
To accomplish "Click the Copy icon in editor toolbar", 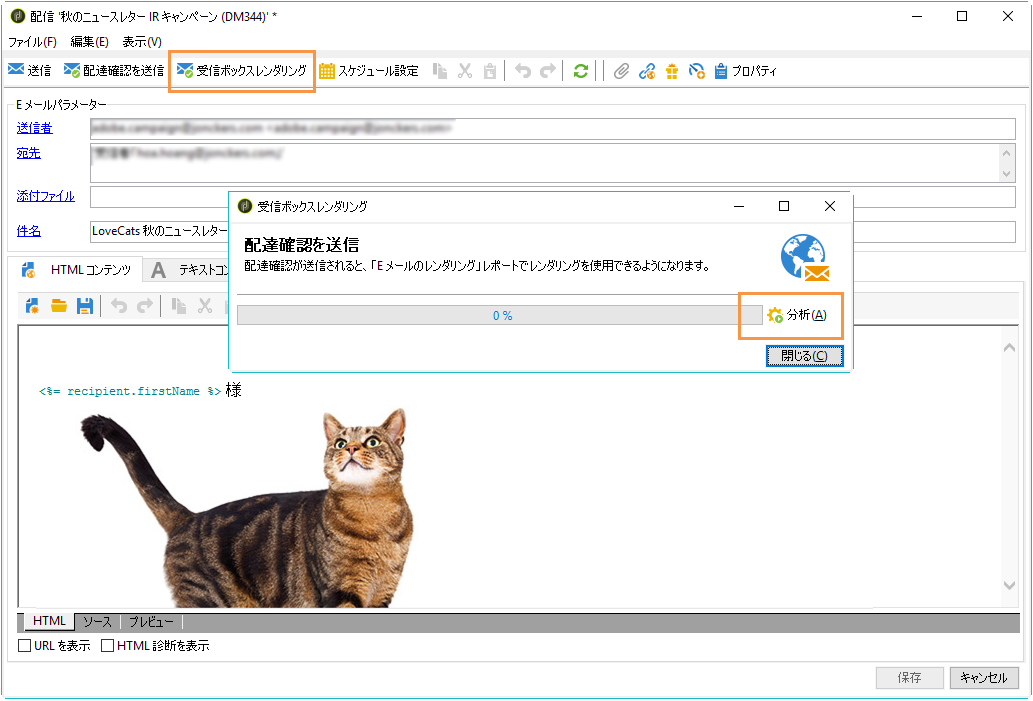I will (x=179, y=306).
